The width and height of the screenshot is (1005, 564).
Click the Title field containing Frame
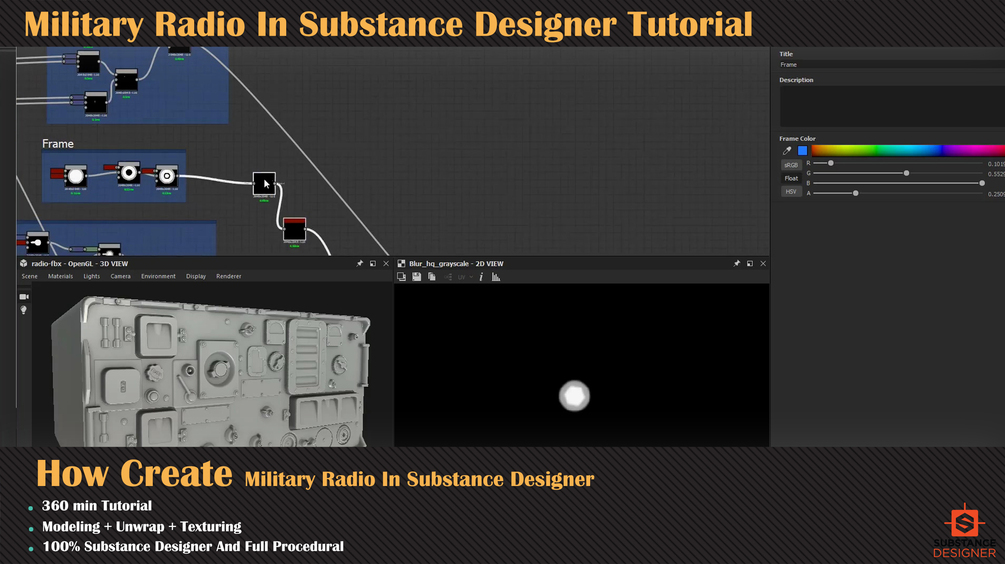892,65
